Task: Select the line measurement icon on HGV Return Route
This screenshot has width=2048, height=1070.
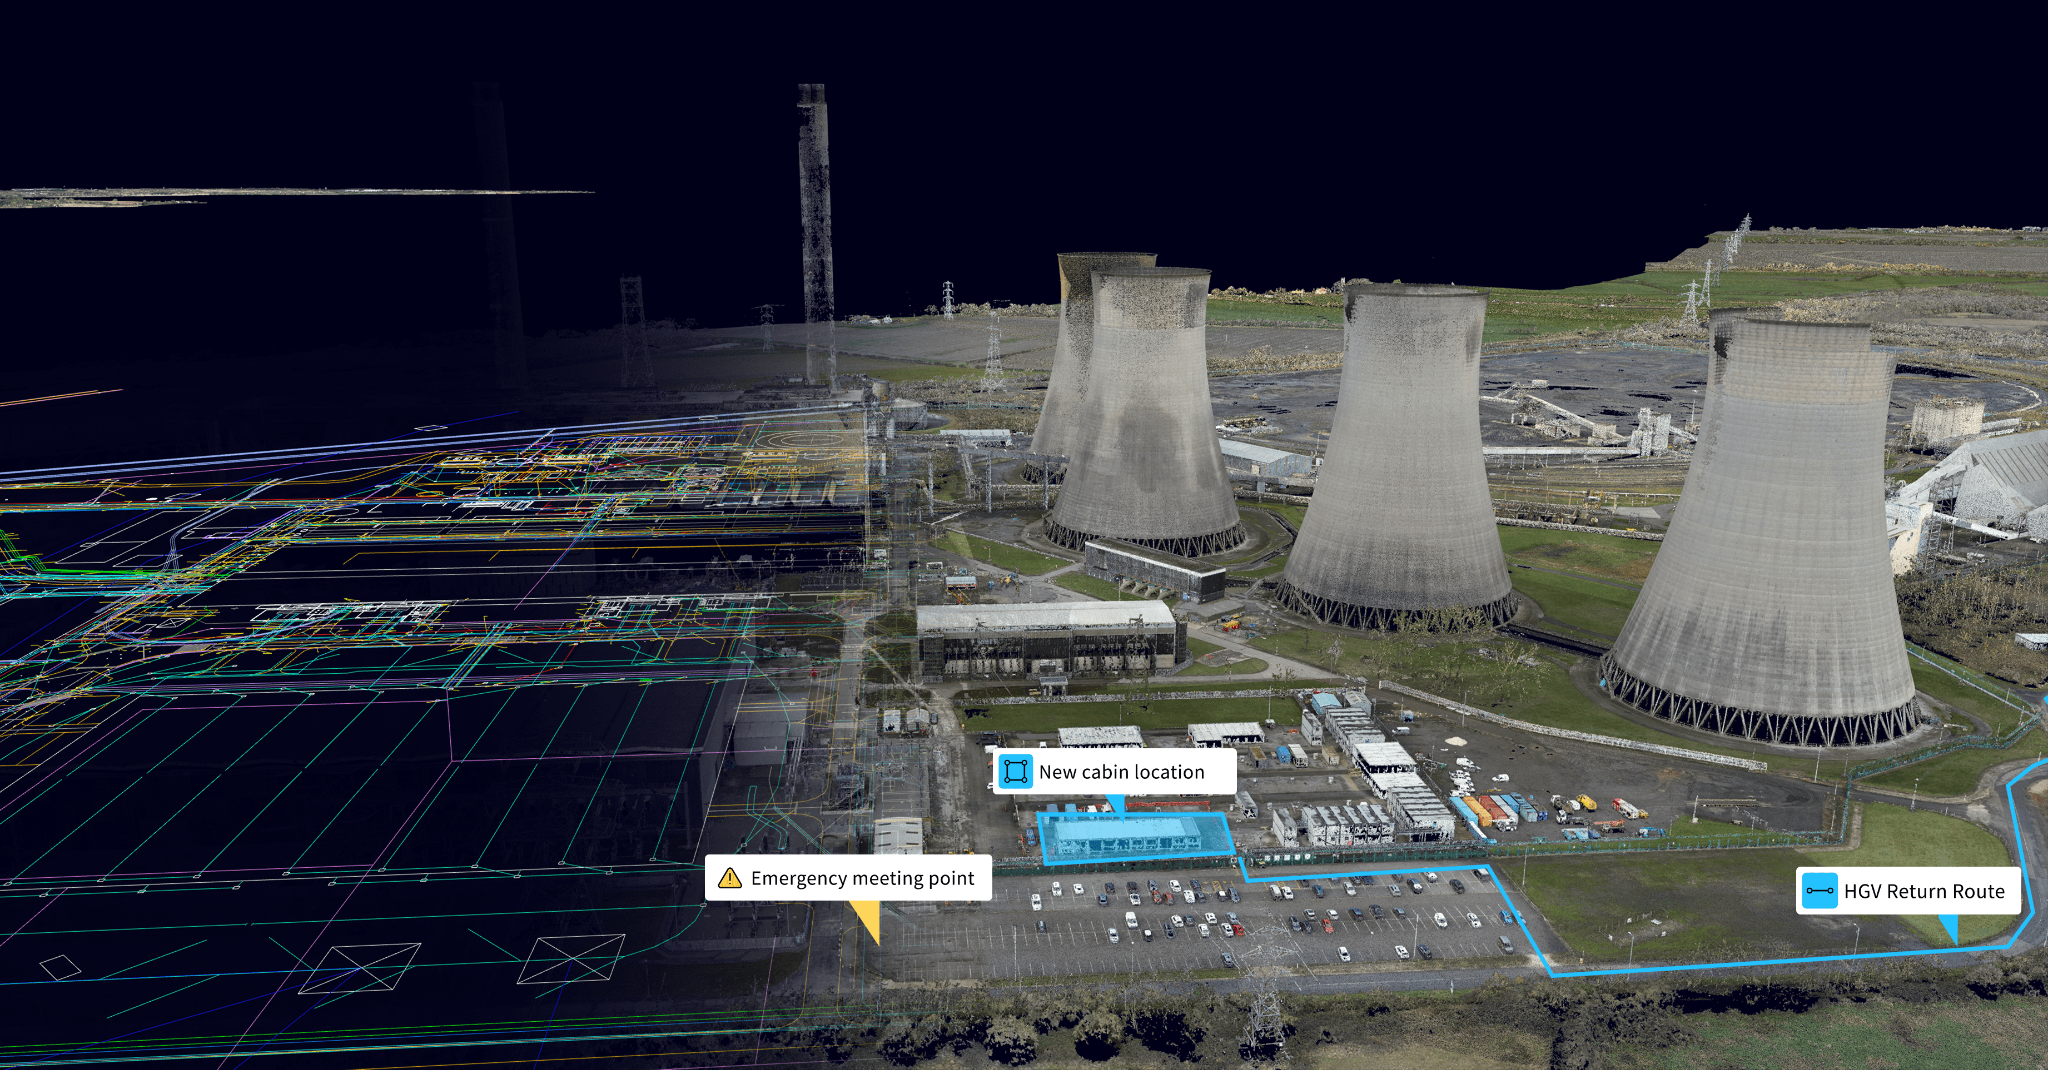Action: click(x=1818, y=891)
